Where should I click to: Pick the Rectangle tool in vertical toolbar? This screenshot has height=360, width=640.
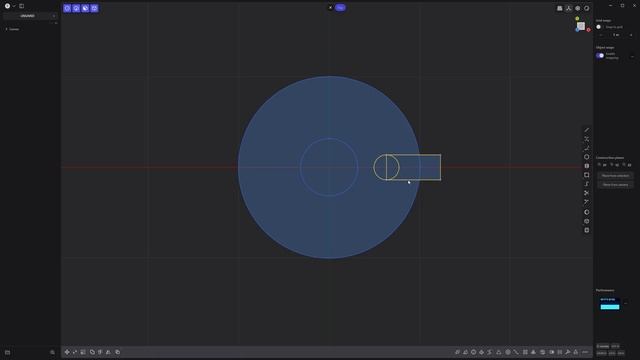point(587,175)
